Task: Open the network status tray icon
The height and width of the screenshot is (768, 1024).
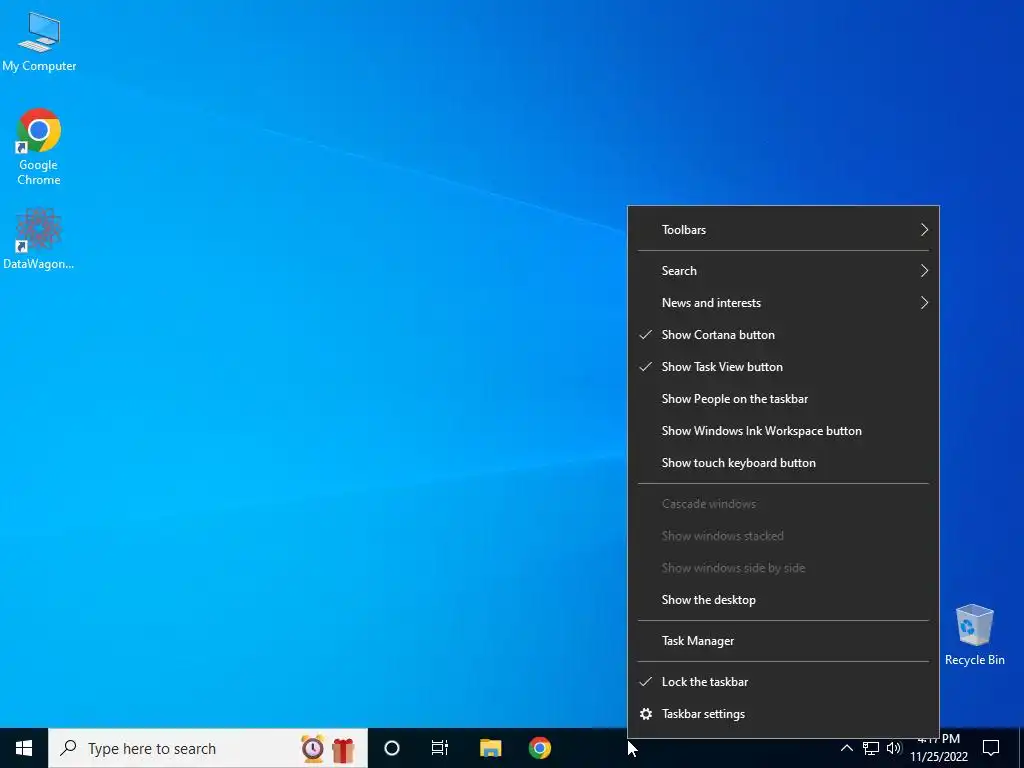Action: click(x=871, y=748)
